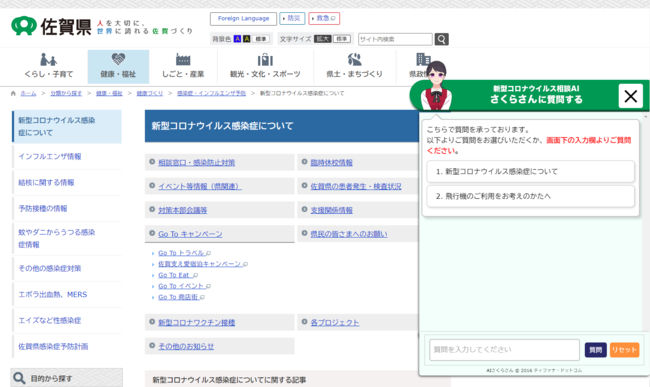
Task: Expand the Go To キャンペーン section
Action: pos(190,234)
